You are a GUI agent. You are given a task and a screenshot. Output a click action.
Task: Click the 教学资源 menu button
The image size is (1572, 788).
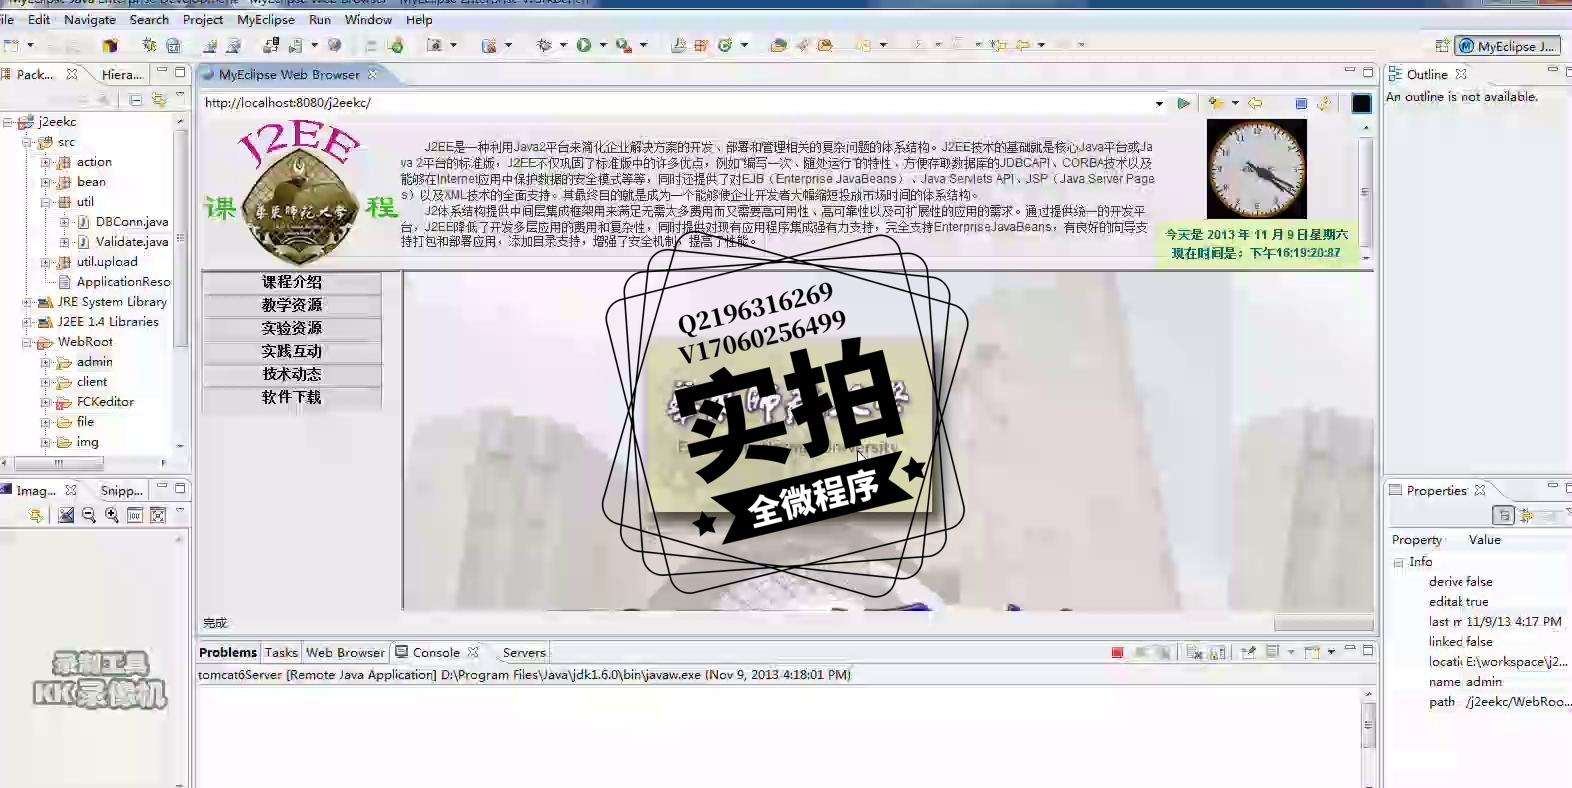pyautogui.click(x=292, y=305)
